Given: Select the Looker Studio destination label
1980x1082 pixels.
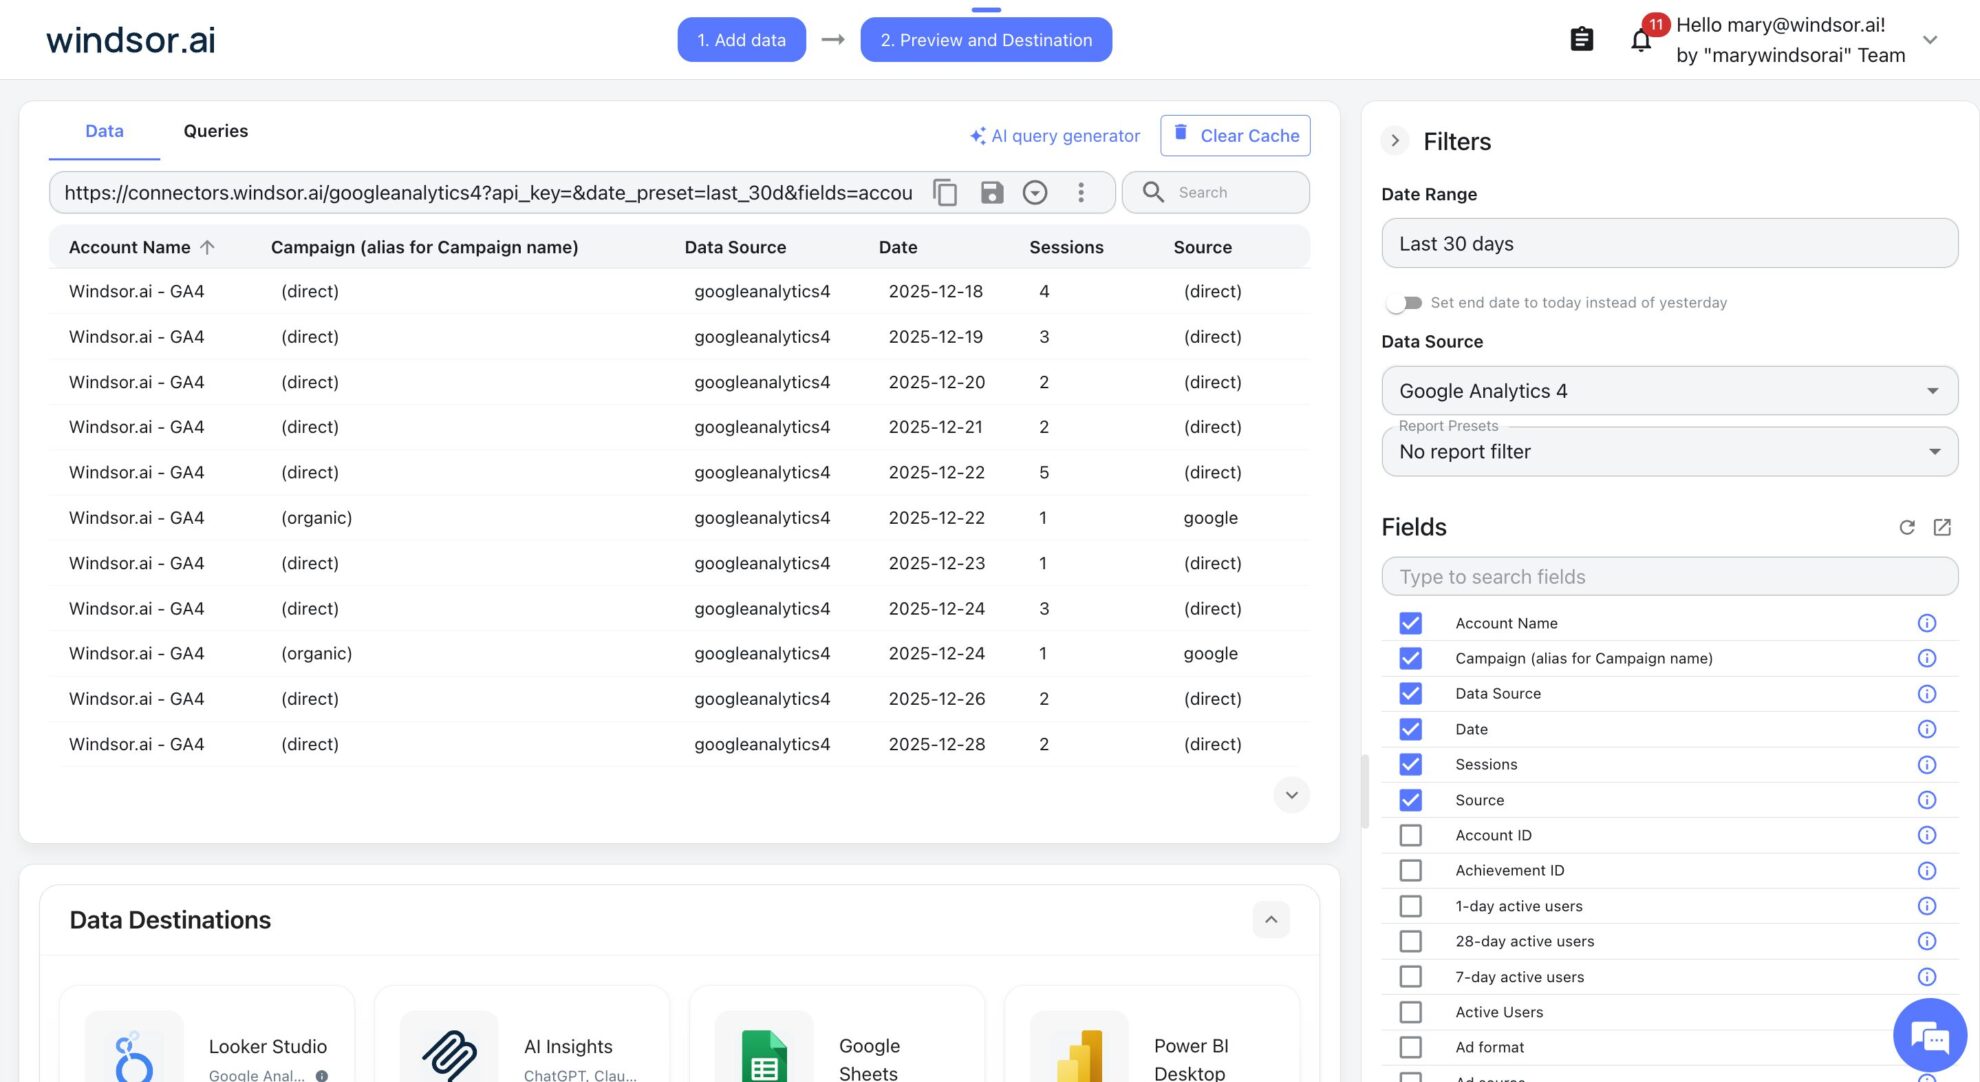Looking at the screenshot, I should tap(268, 1046).
